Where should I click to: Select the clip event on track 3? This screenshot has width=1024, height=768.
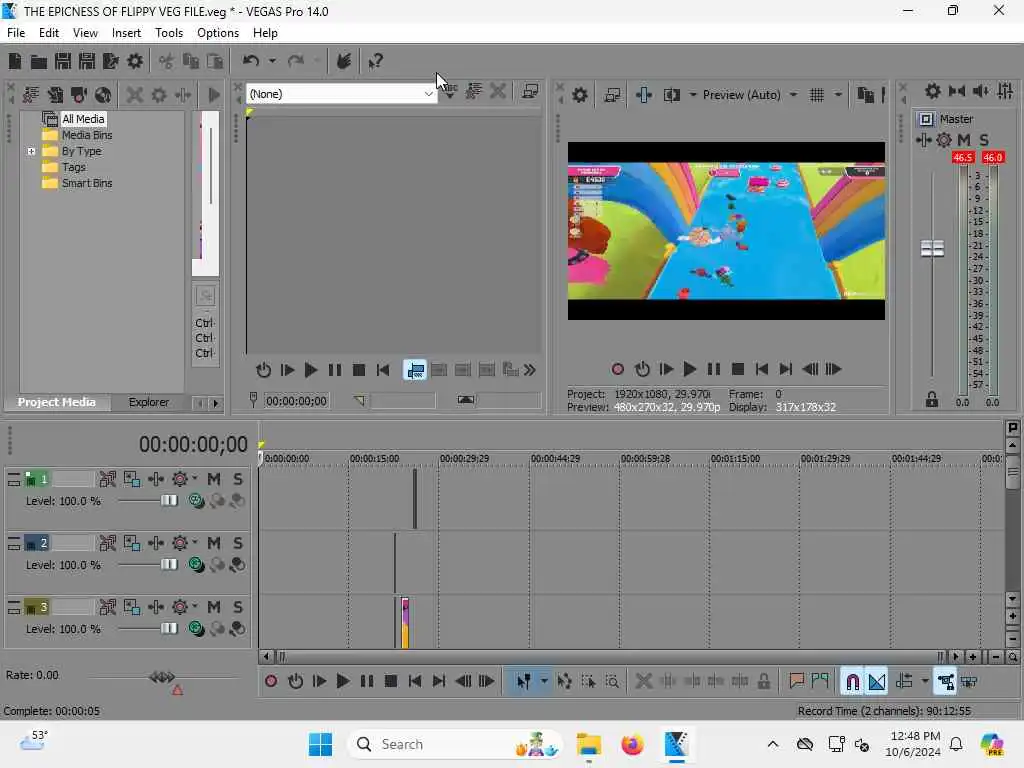tap(405, 622)
